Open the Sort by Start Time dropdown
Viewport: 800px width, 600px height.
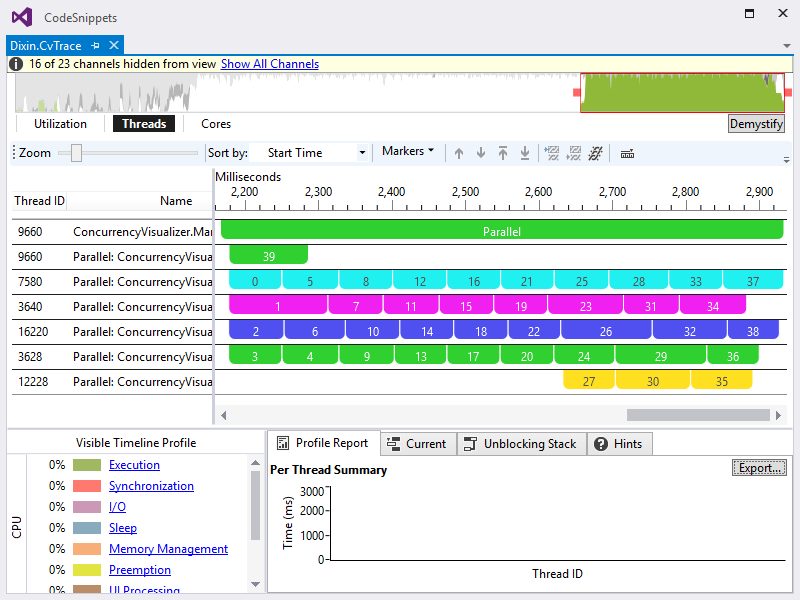(311, 153)
